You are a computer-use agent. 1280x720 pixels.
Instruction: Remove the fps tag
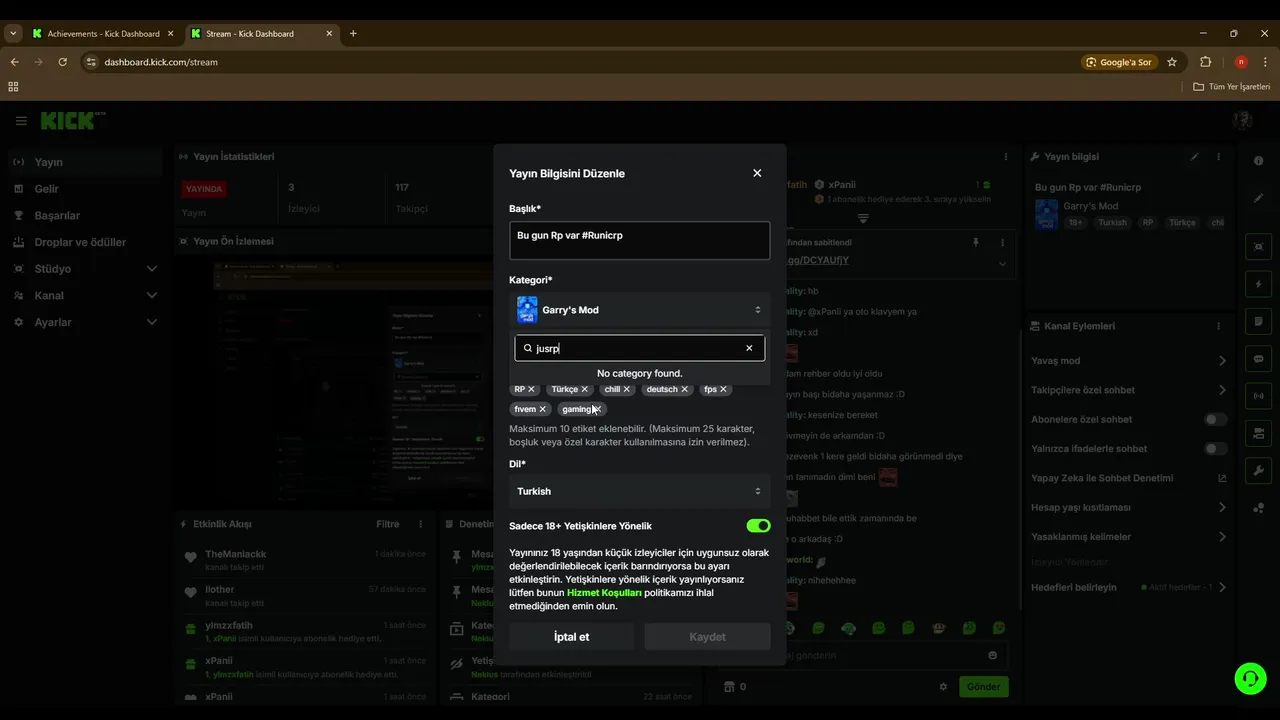[x=723, y=389]
